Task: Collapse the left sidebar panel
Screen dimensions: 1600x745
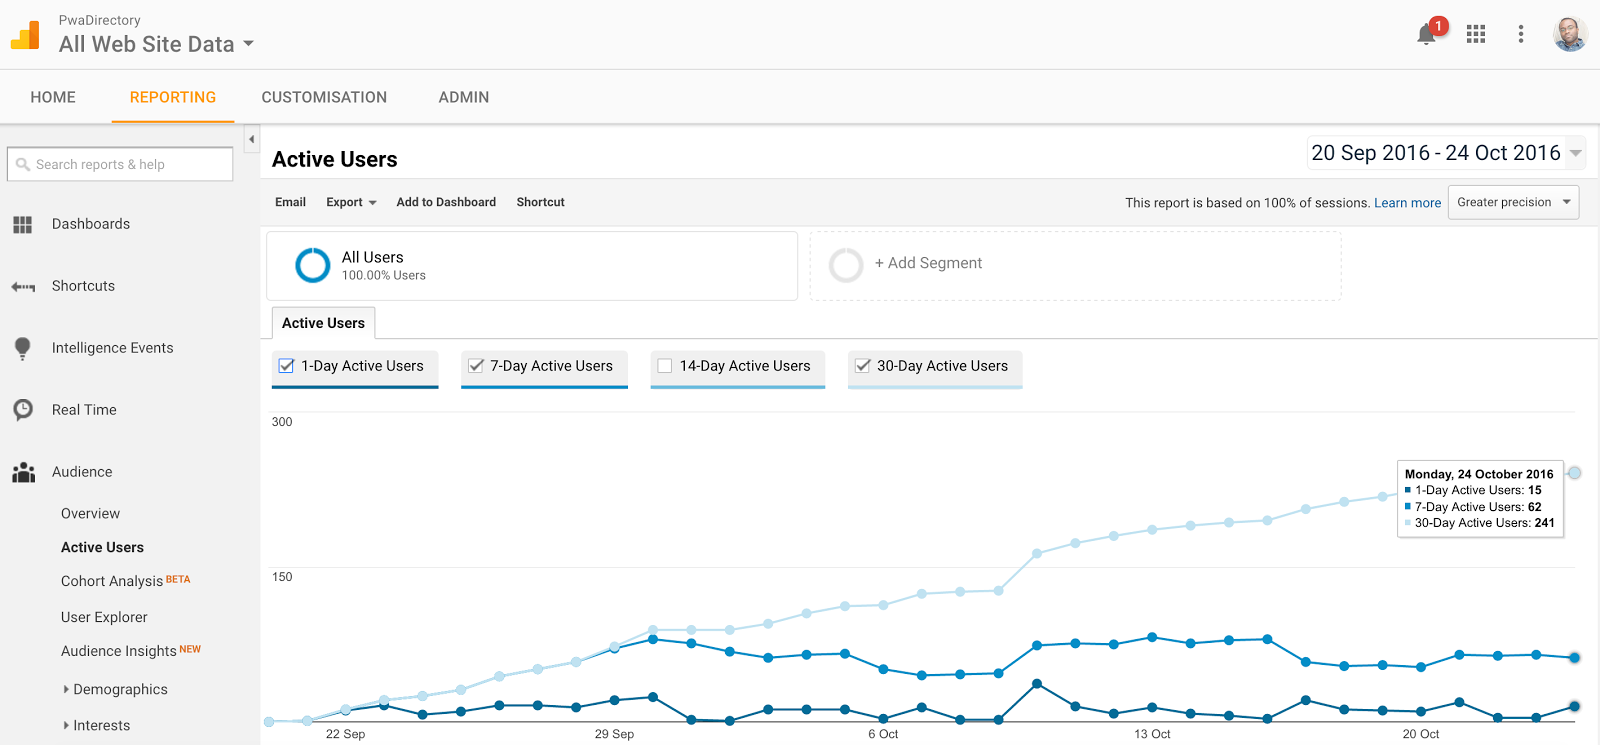Action: pos(252,139)
